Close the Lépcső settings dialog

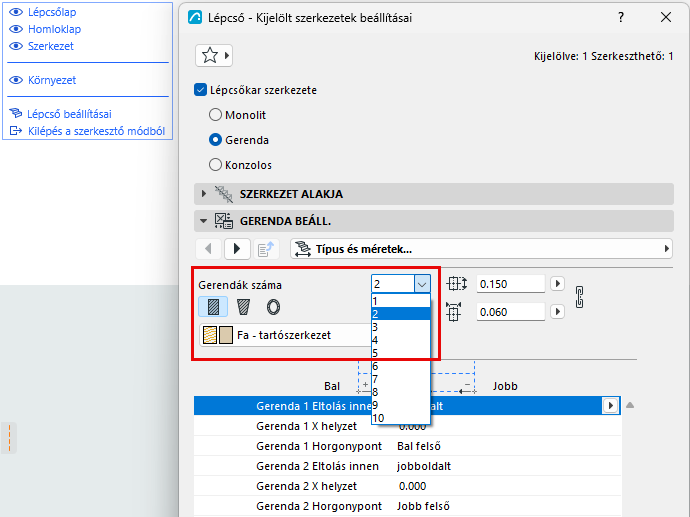666,18
